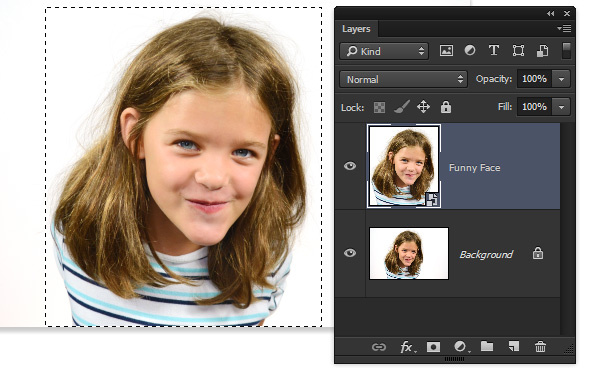The width and height of the screenshot is (600, 375).
Task: Filter for adjustment layers icon
Action: 470,51
